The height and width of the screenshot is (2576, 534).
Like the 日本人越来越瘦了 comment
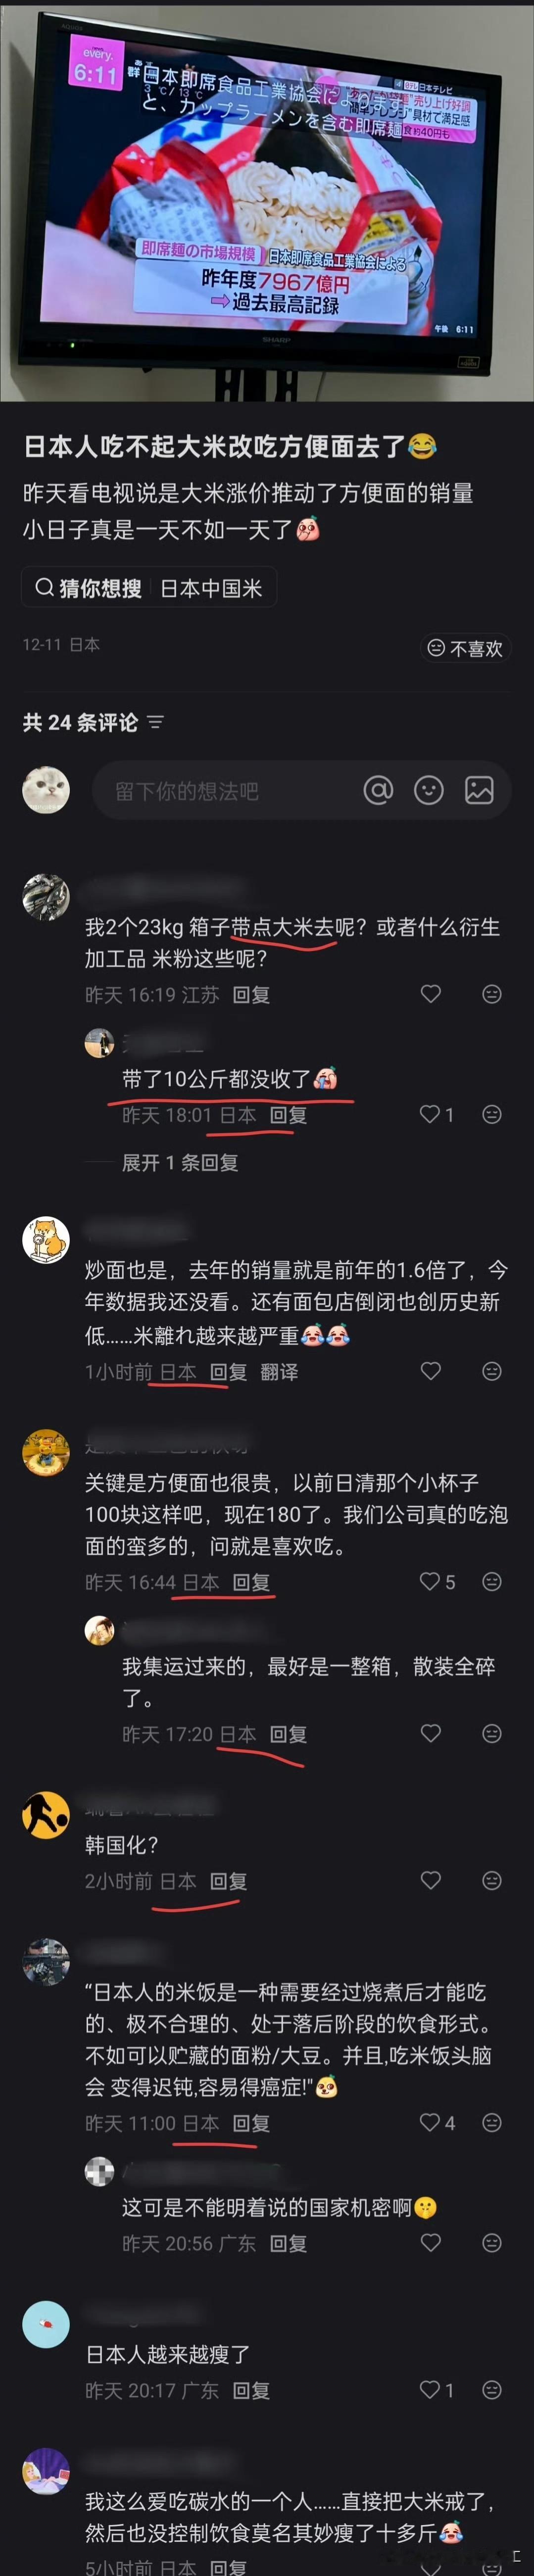tap(430, 2389)
